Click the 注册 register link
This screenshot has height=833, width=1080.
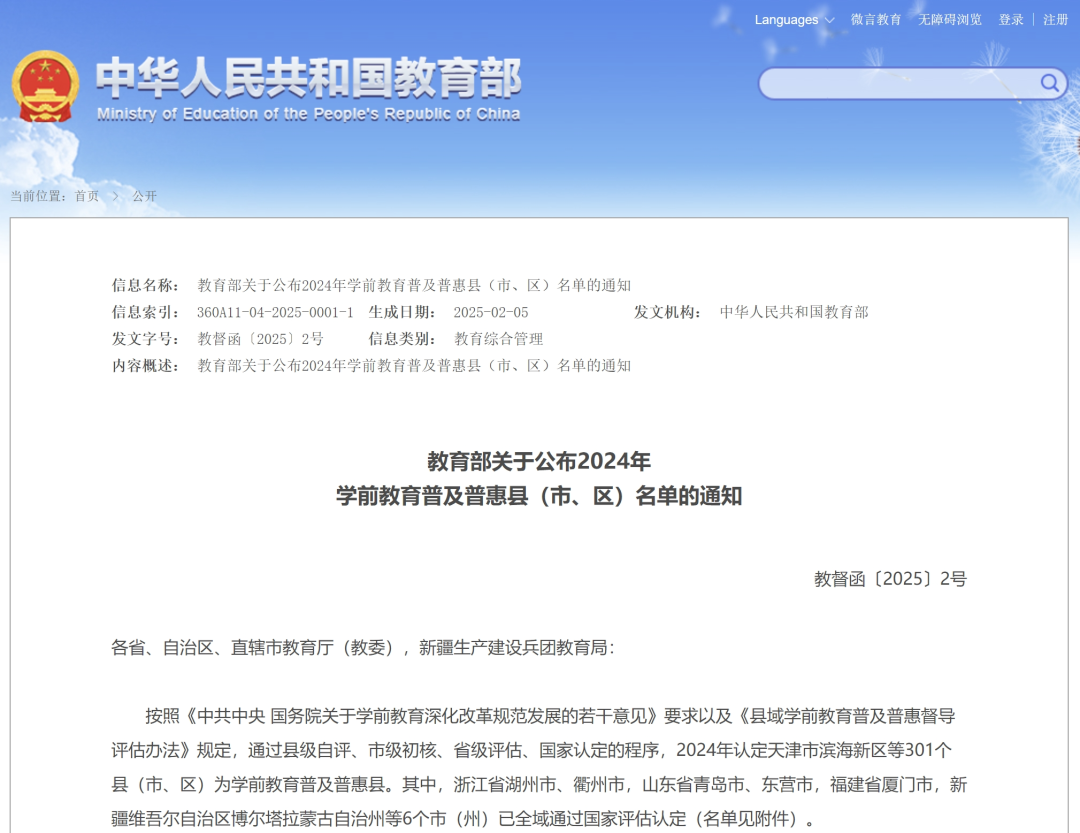point(1055,20)
